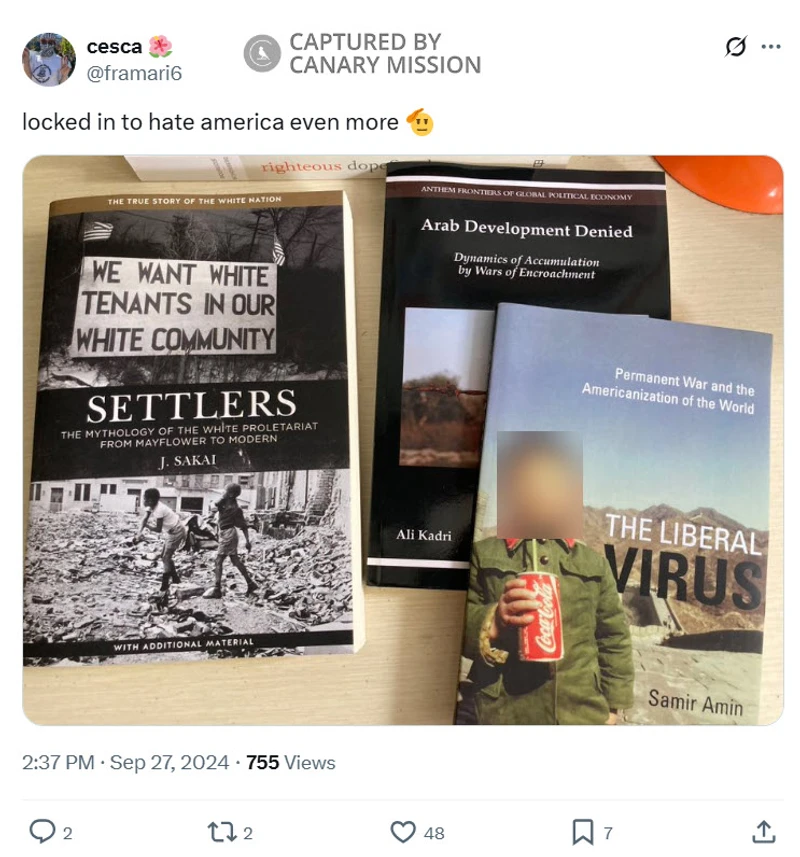The height and width of the screenshot is (857, 800).
Task: Click the 2:37 PM Sep 27, 2024 timestamp
Action: [125, 762]
